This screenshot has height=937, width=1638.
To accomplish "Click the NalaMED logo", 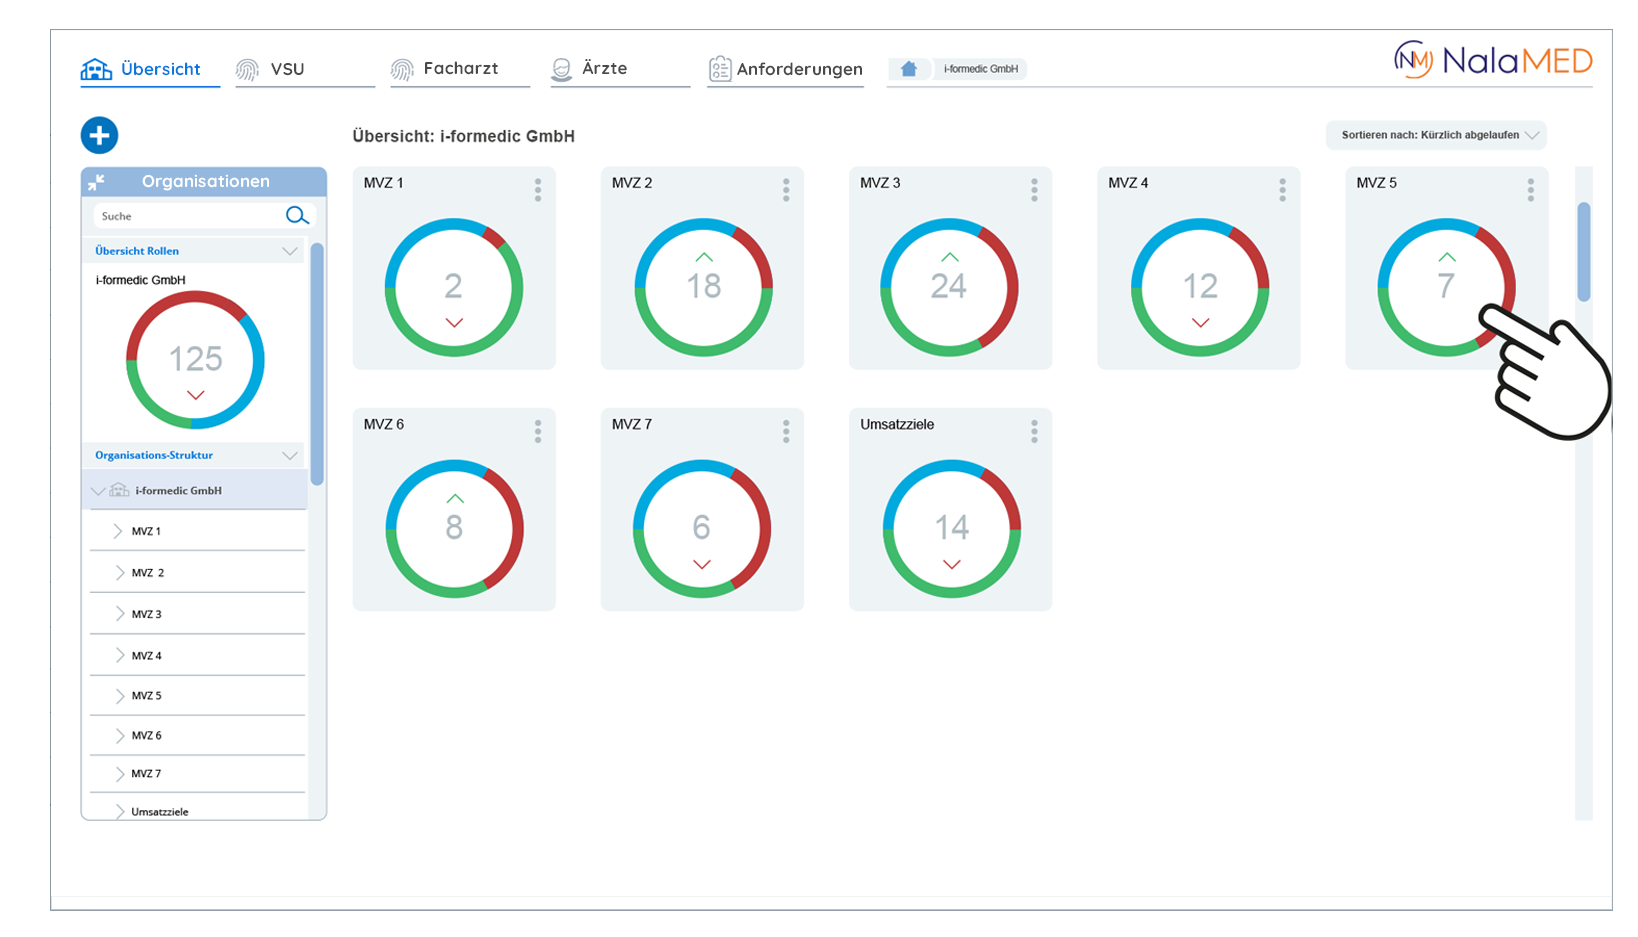I will tap(1492, 61).
